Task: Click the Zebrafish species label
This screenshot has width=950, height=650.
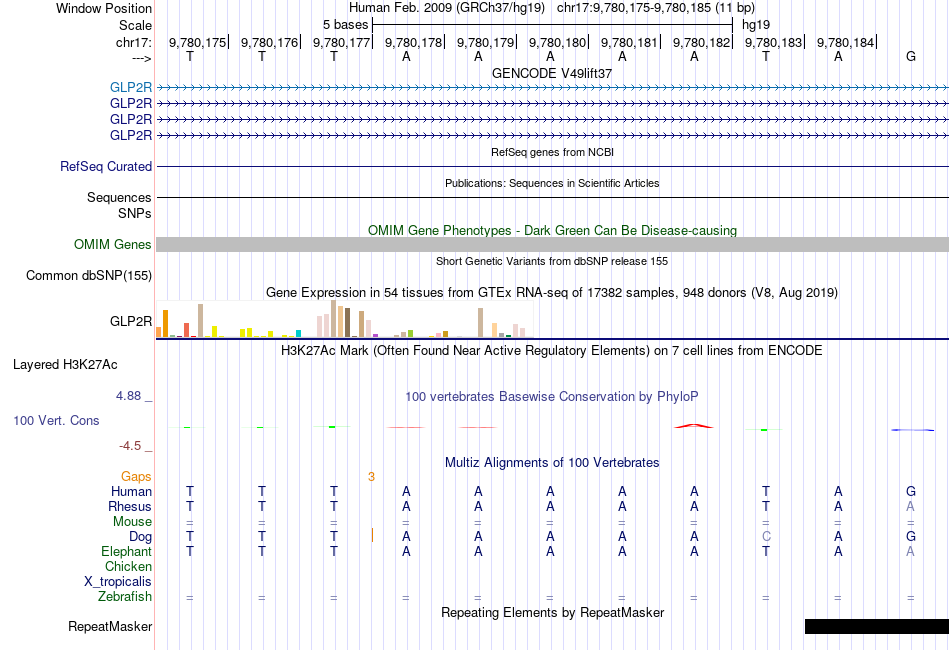Action: coord(125,597)
